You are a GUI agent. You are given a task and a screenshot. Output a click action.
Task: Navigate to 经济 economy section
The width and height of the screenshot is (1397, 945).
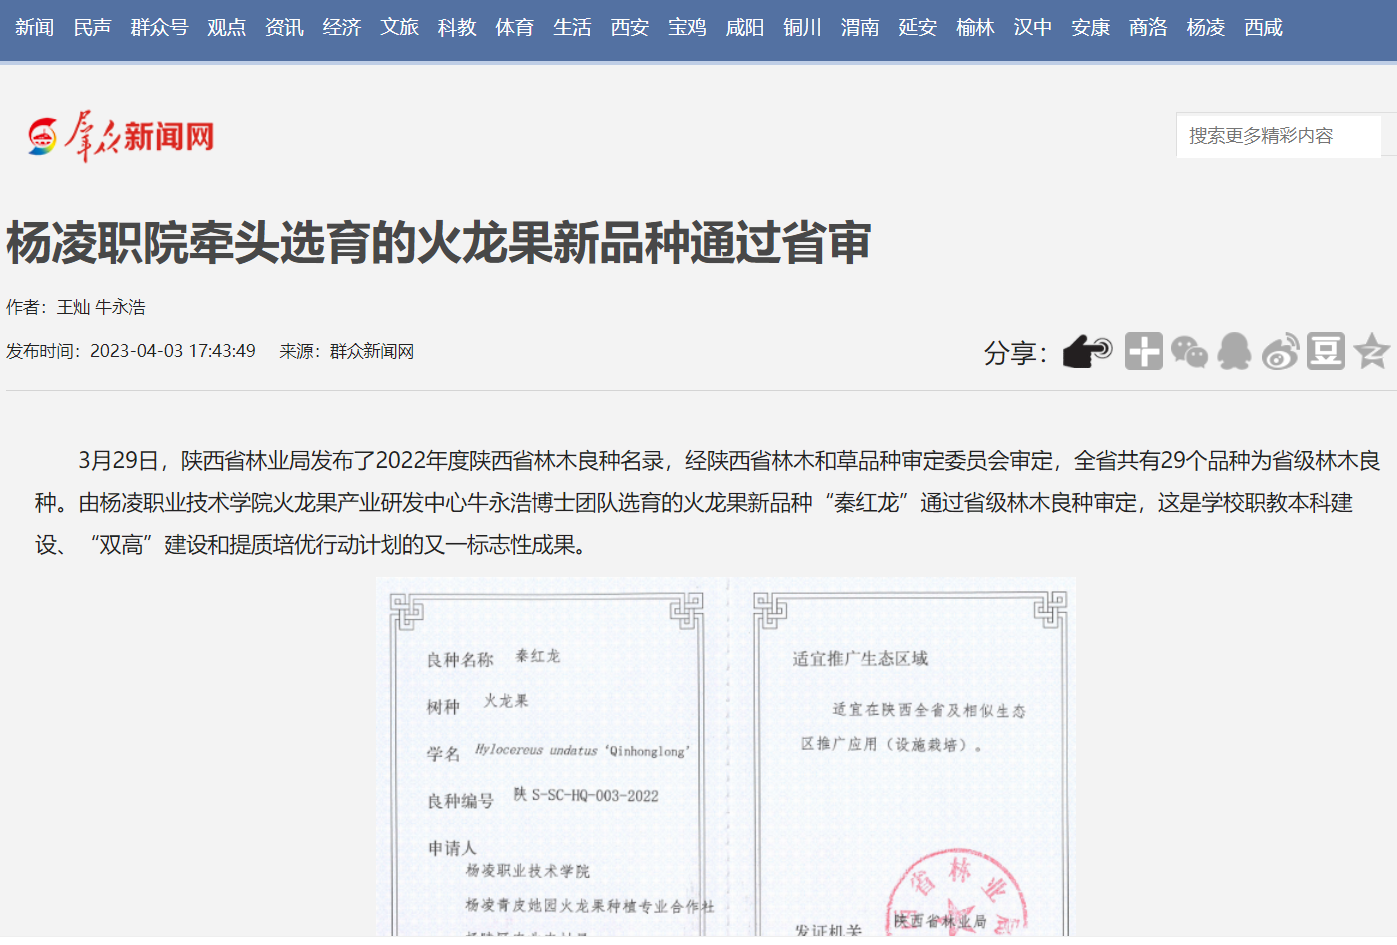342,28
